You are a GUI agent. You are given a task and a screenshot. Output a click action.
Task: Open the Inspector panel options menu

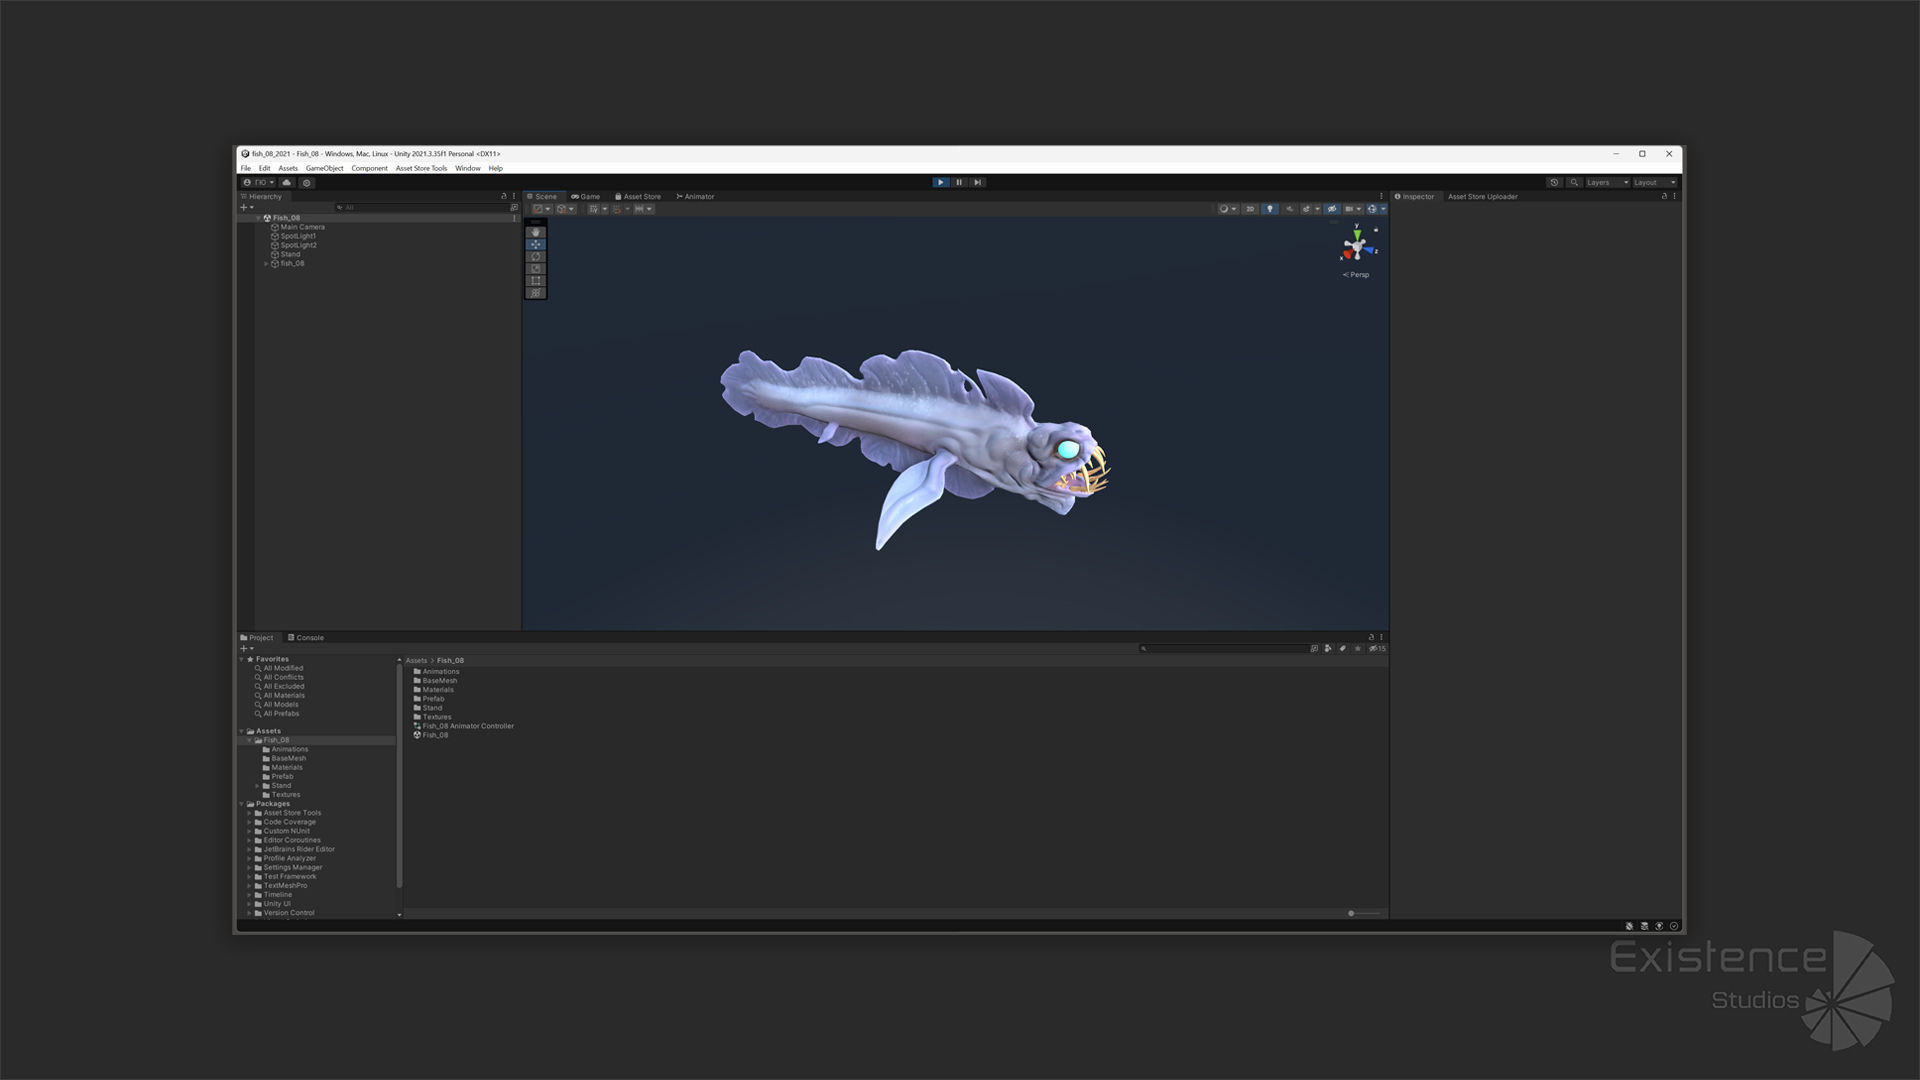[x=1674, y=196]
